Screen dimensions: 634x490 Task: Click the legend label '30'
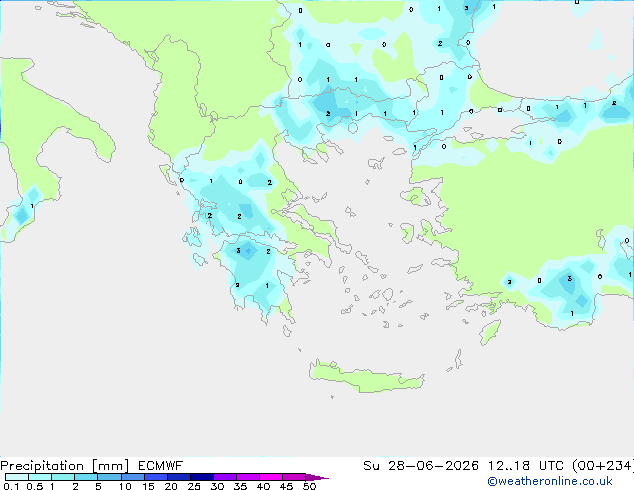(x=217, y=486)
